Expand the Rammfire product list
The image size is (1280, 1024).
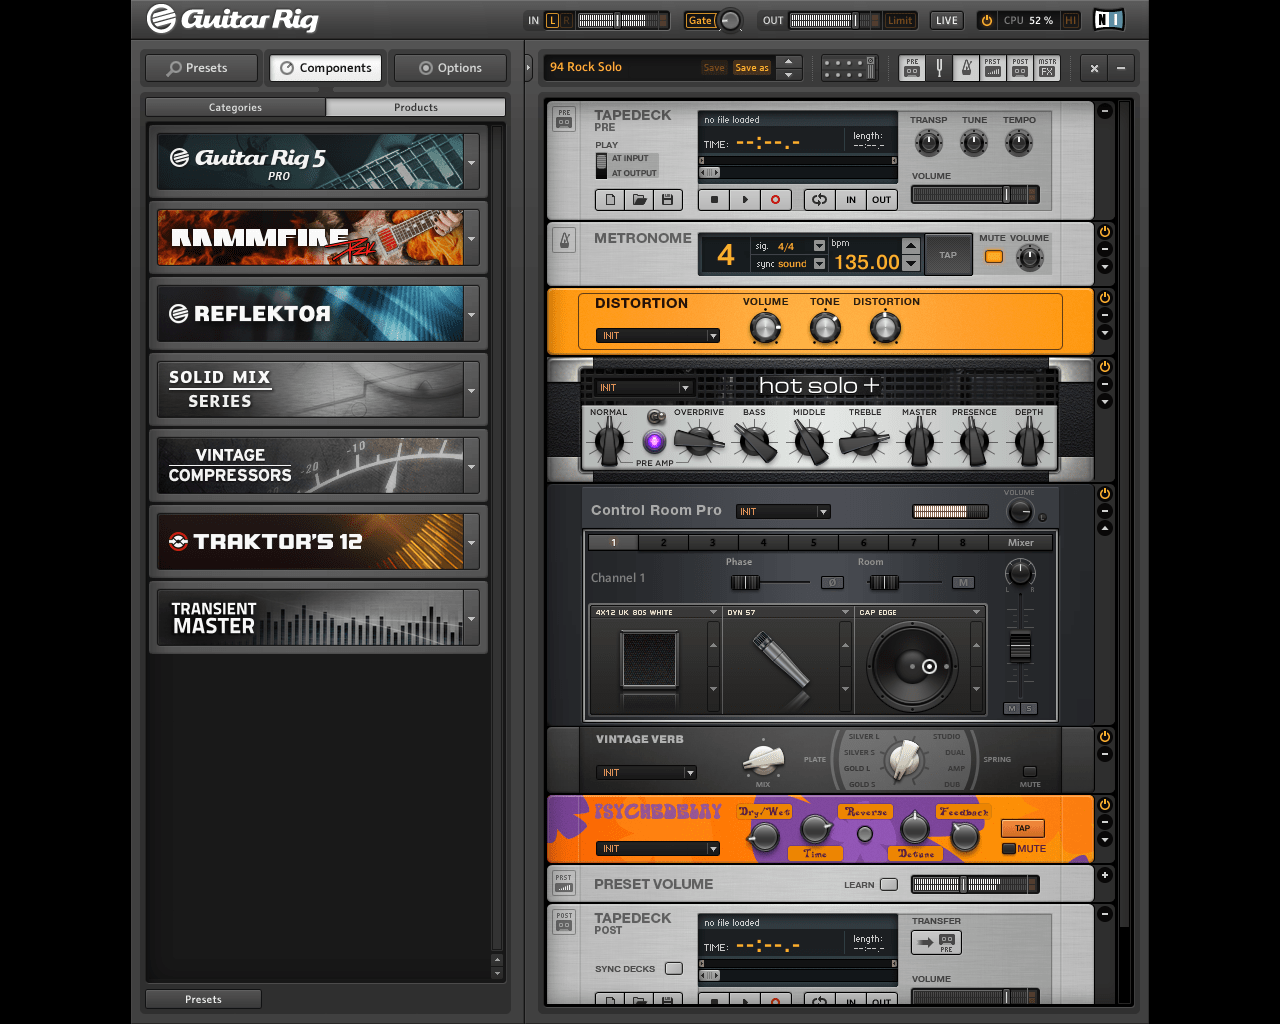(471, 238)
